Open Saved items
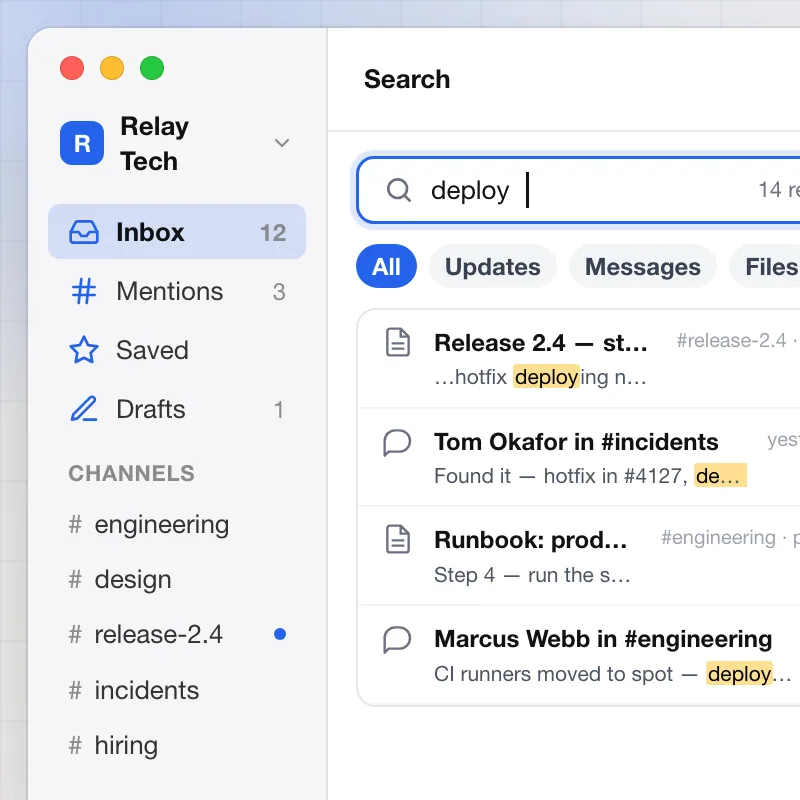This screenshot has height=800, width=800. pos(177,350)
